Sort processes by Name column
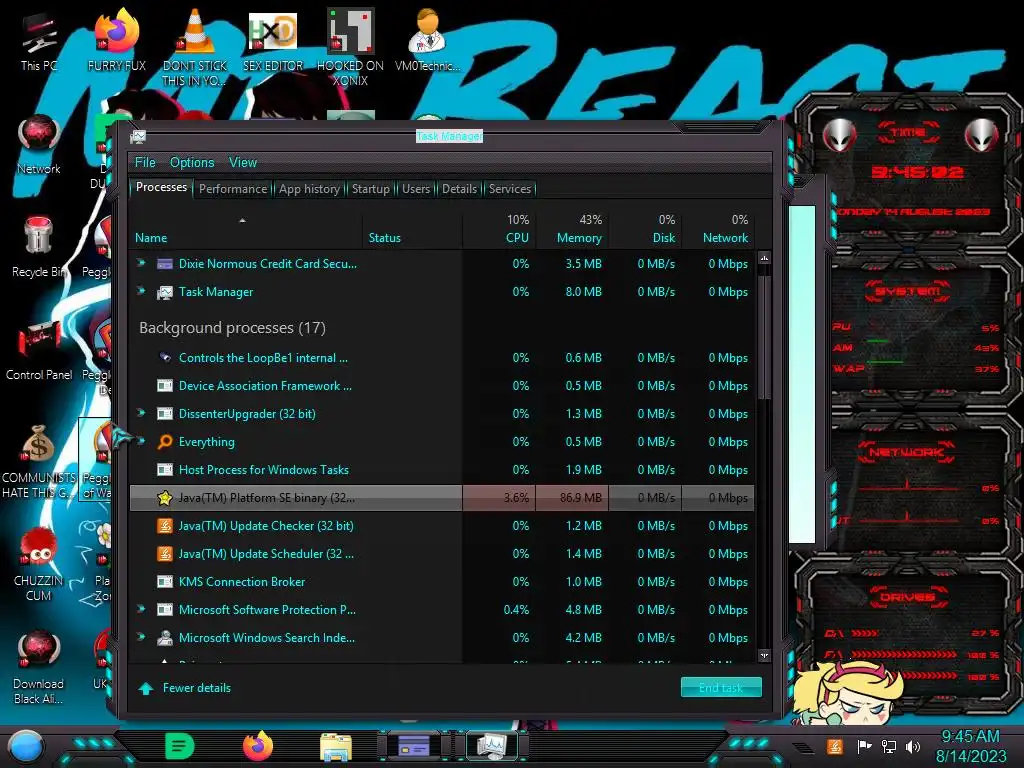This screenshot has width=1024, height=768. 246,230
